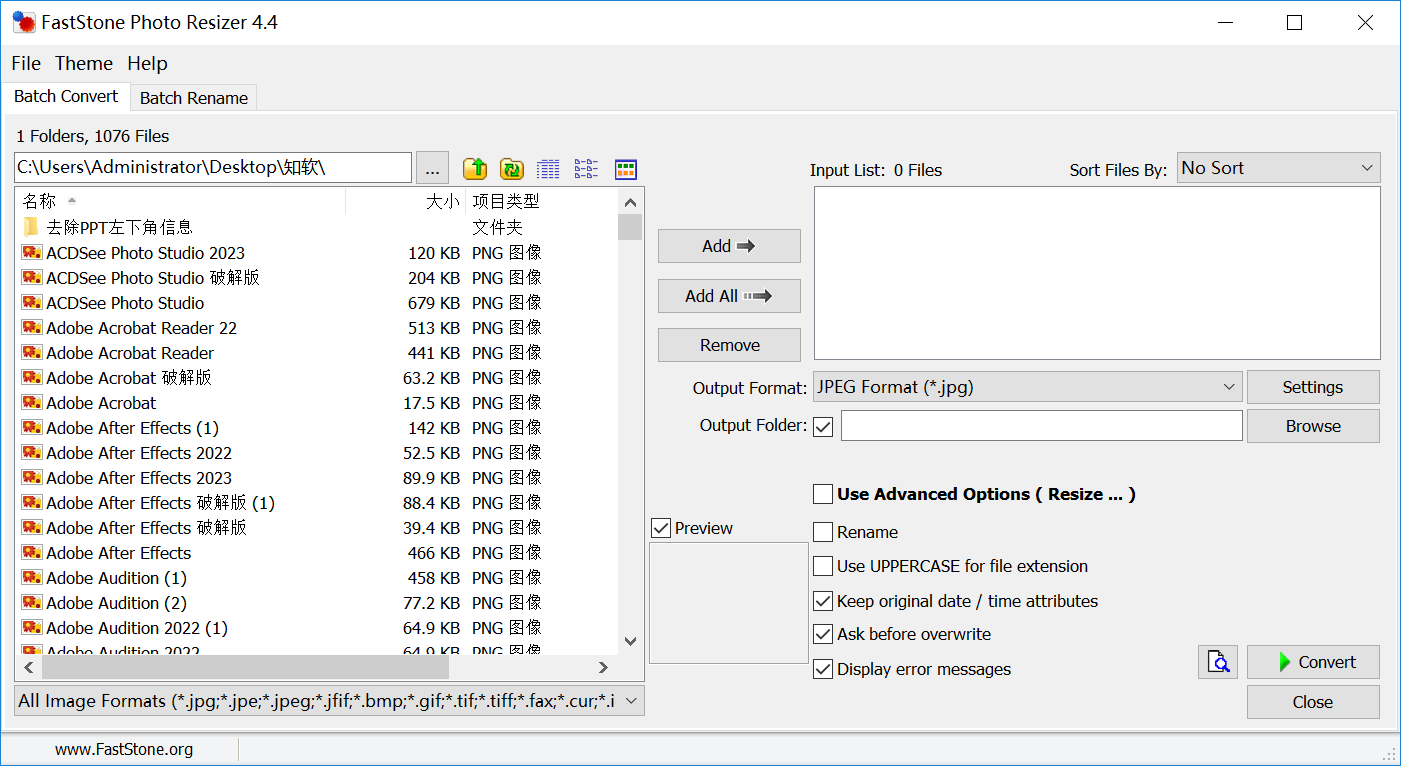Open output format Settings

[1313, 387]
